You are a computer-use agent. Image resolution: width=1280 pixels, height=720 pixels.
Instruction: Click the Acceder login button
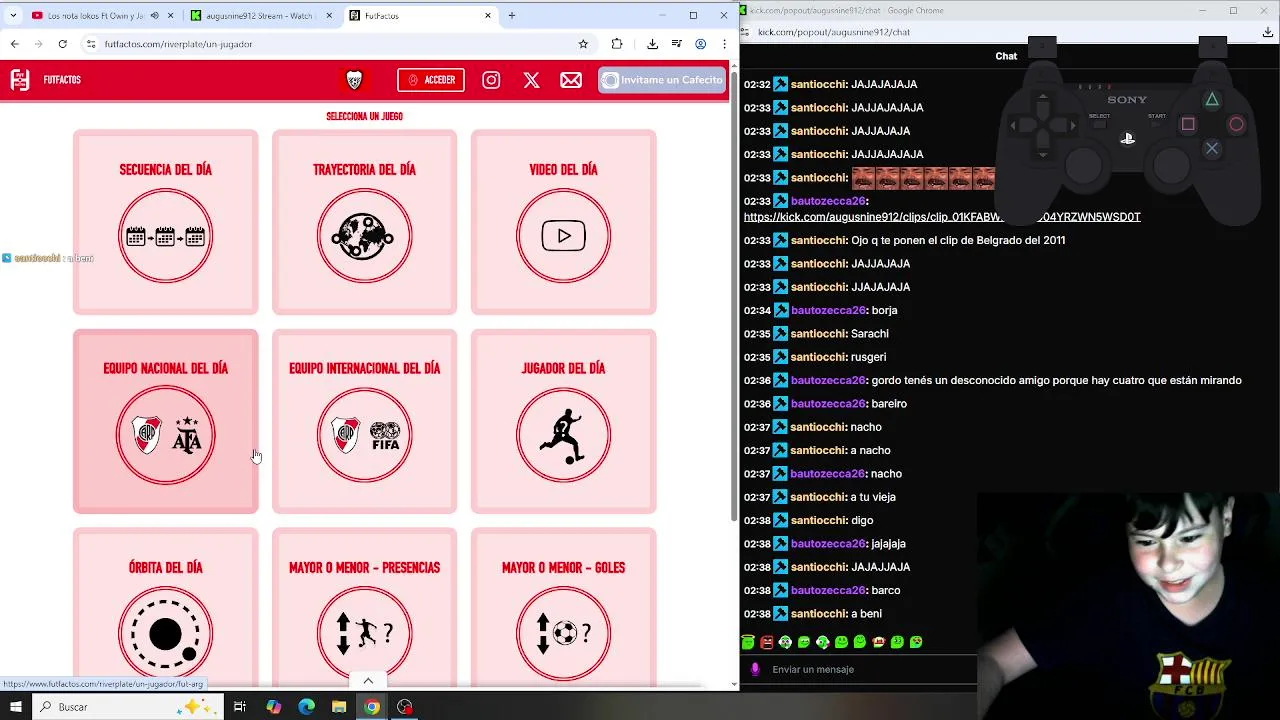pyautogui.click(x=431, y=80)
